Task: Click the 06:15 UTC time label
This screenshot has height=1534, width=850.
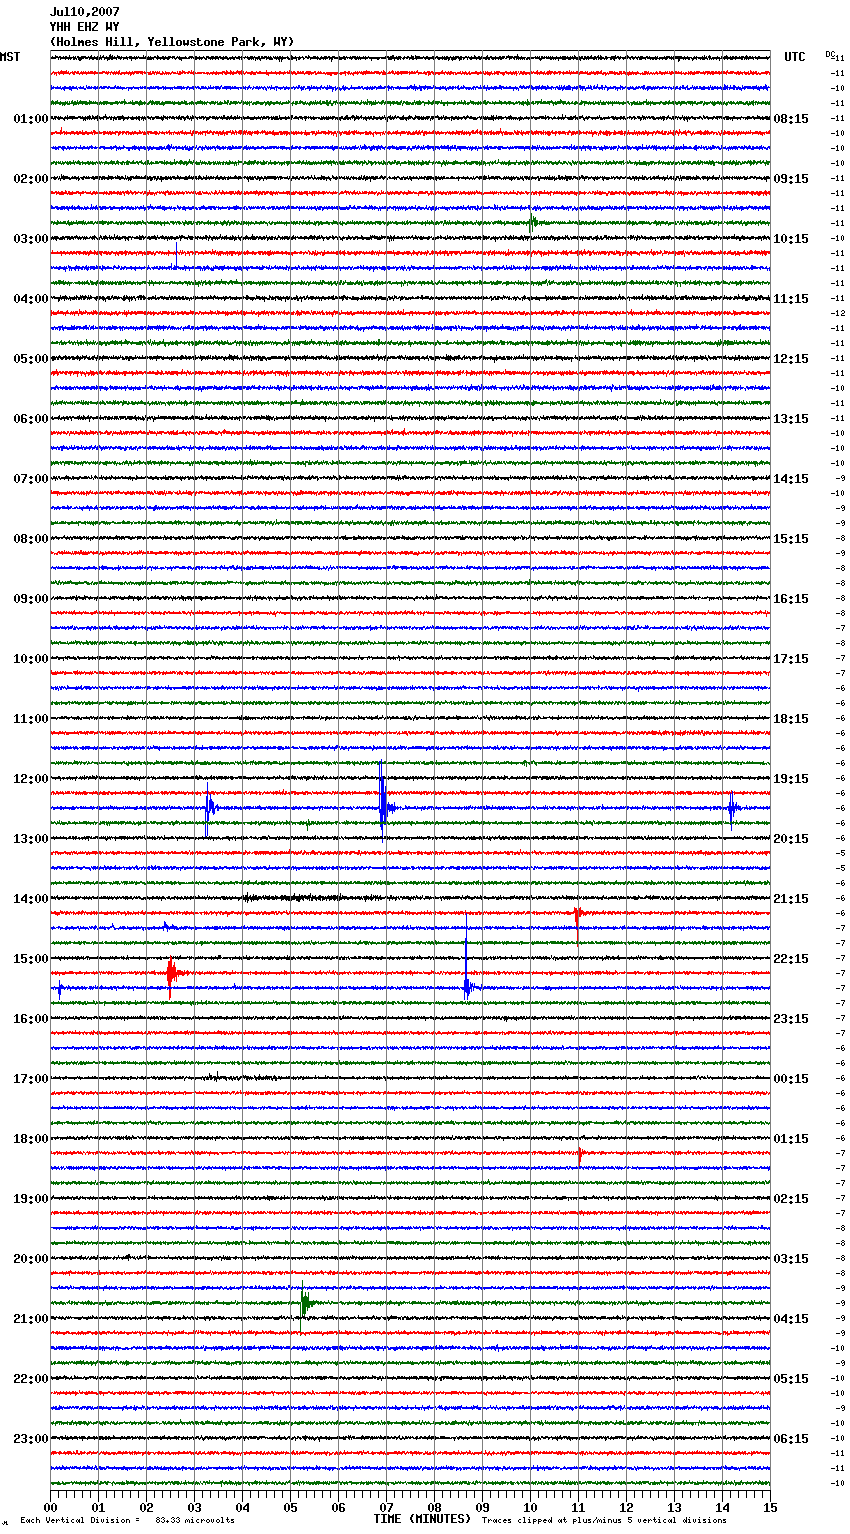Action: click(x=791, y=1439)
